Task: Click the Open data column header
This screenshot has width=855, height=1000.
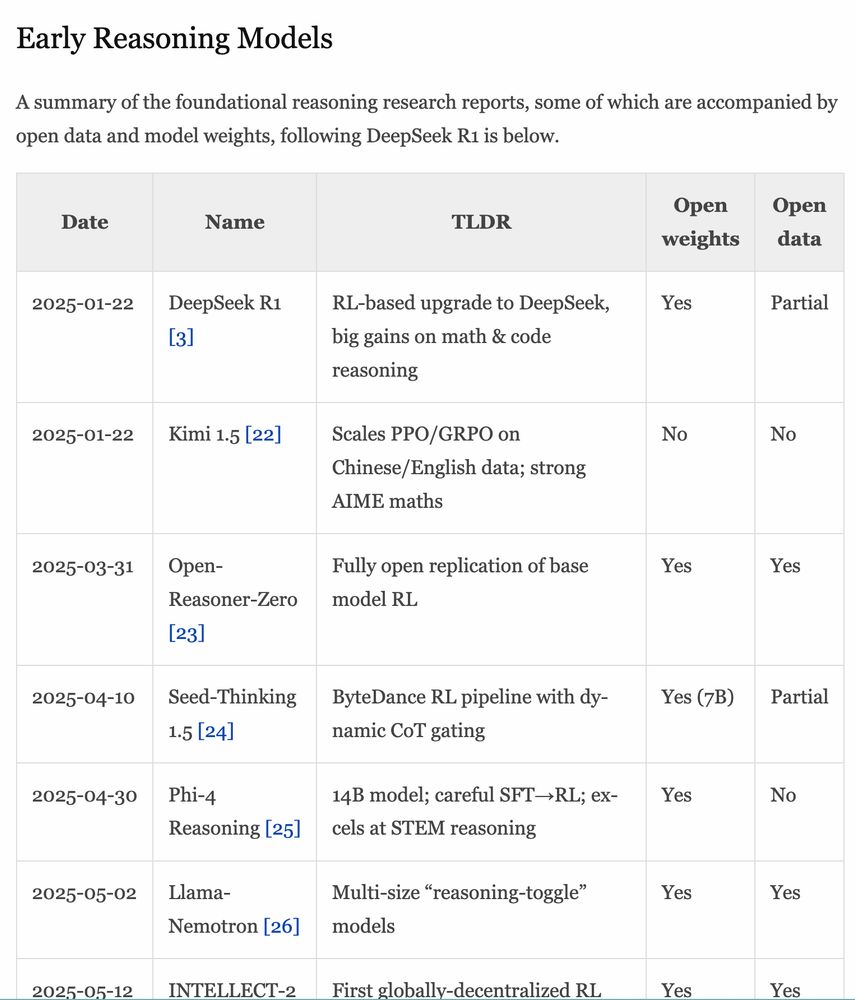Action: click(799, 222)
